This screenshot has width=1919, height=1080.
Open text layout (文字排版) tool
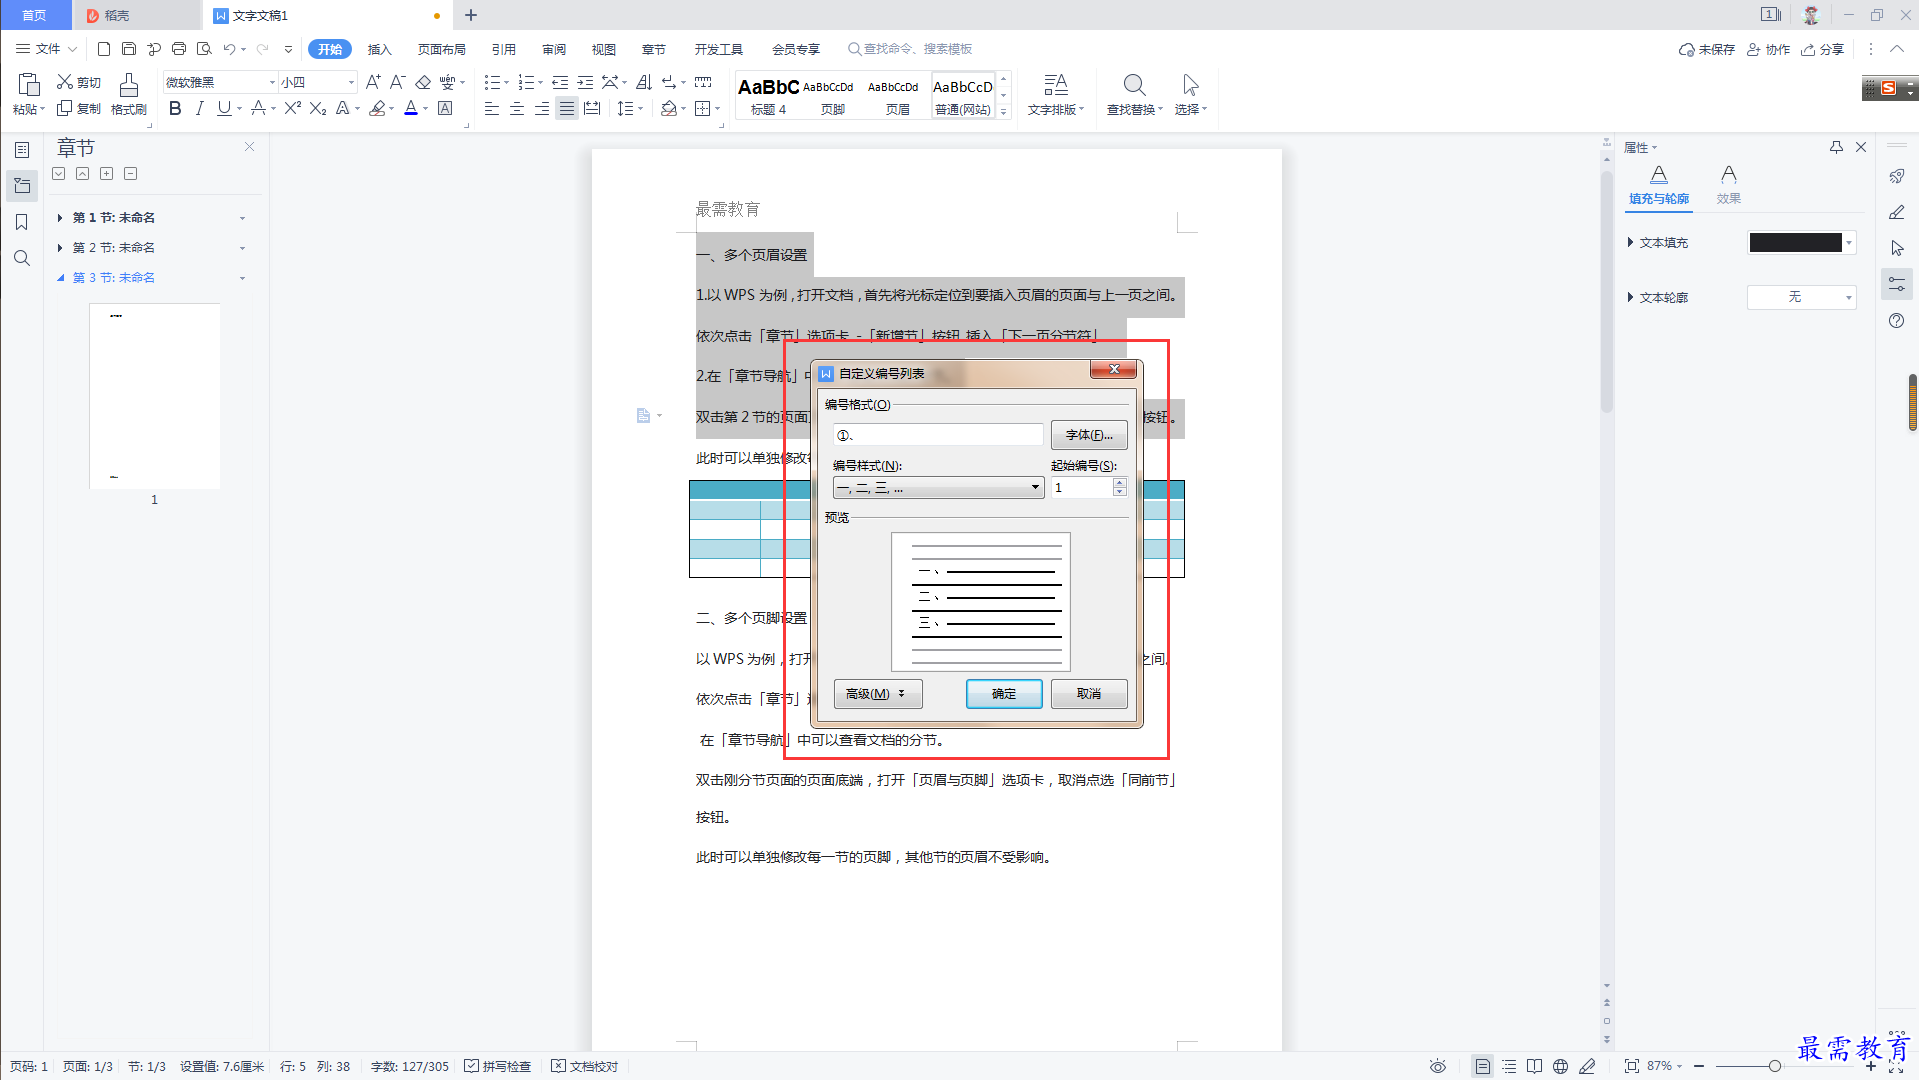(1056, 95)
